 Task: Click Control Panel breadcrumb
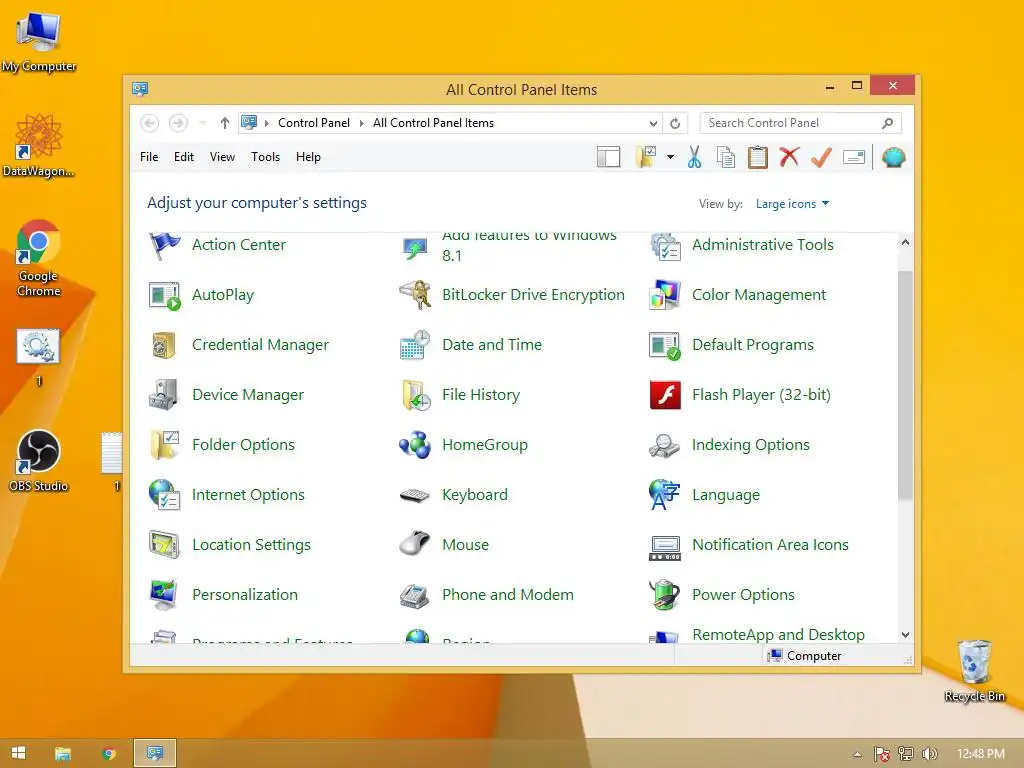(313, 123)
